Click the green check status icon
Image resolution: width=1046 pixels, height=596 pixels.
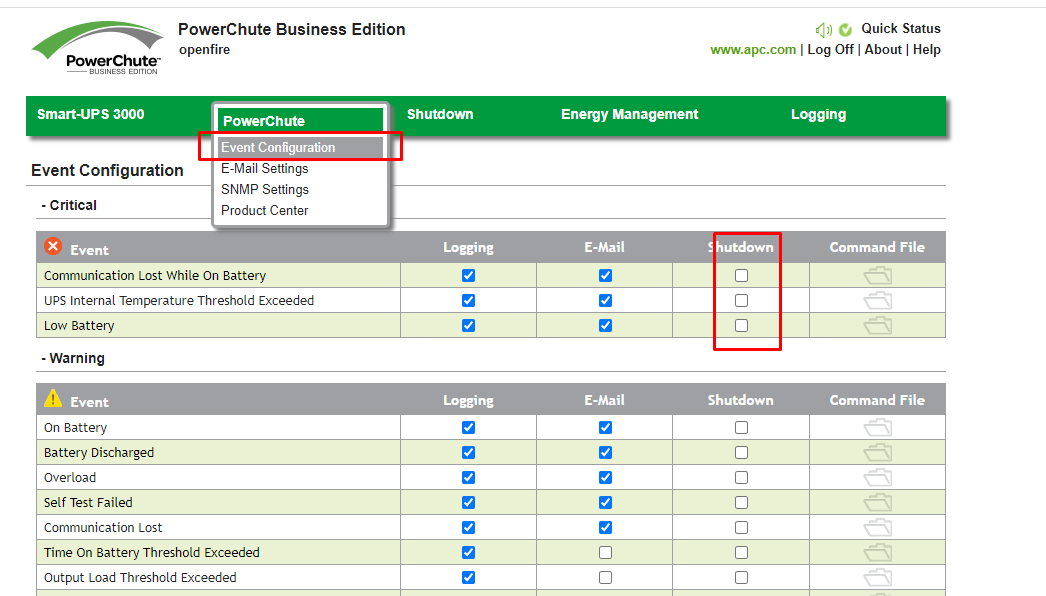click(845, 29)
